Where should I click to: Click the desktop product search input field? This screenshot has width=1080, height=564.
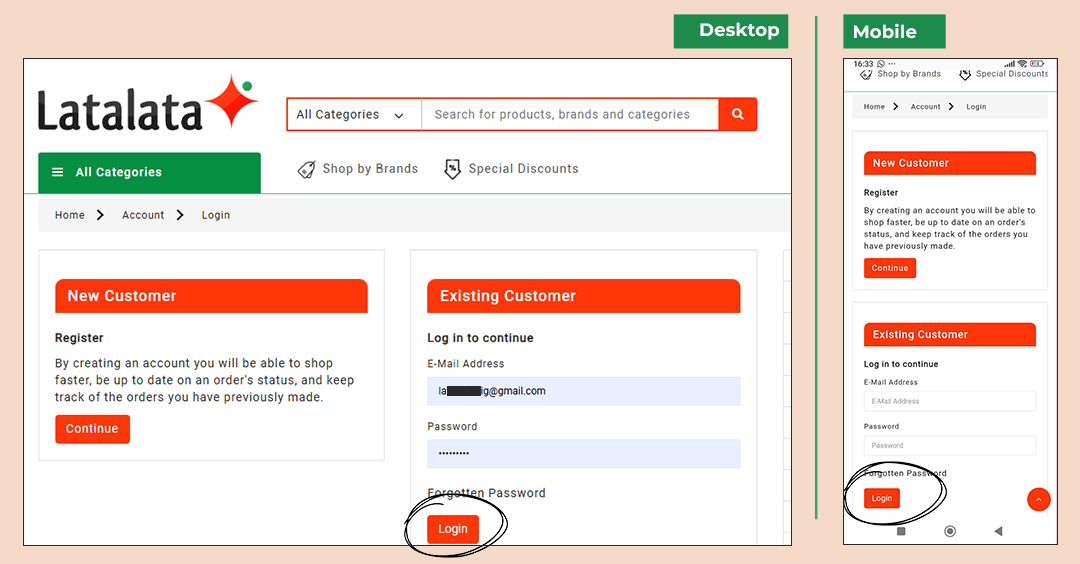coord(570,114)
